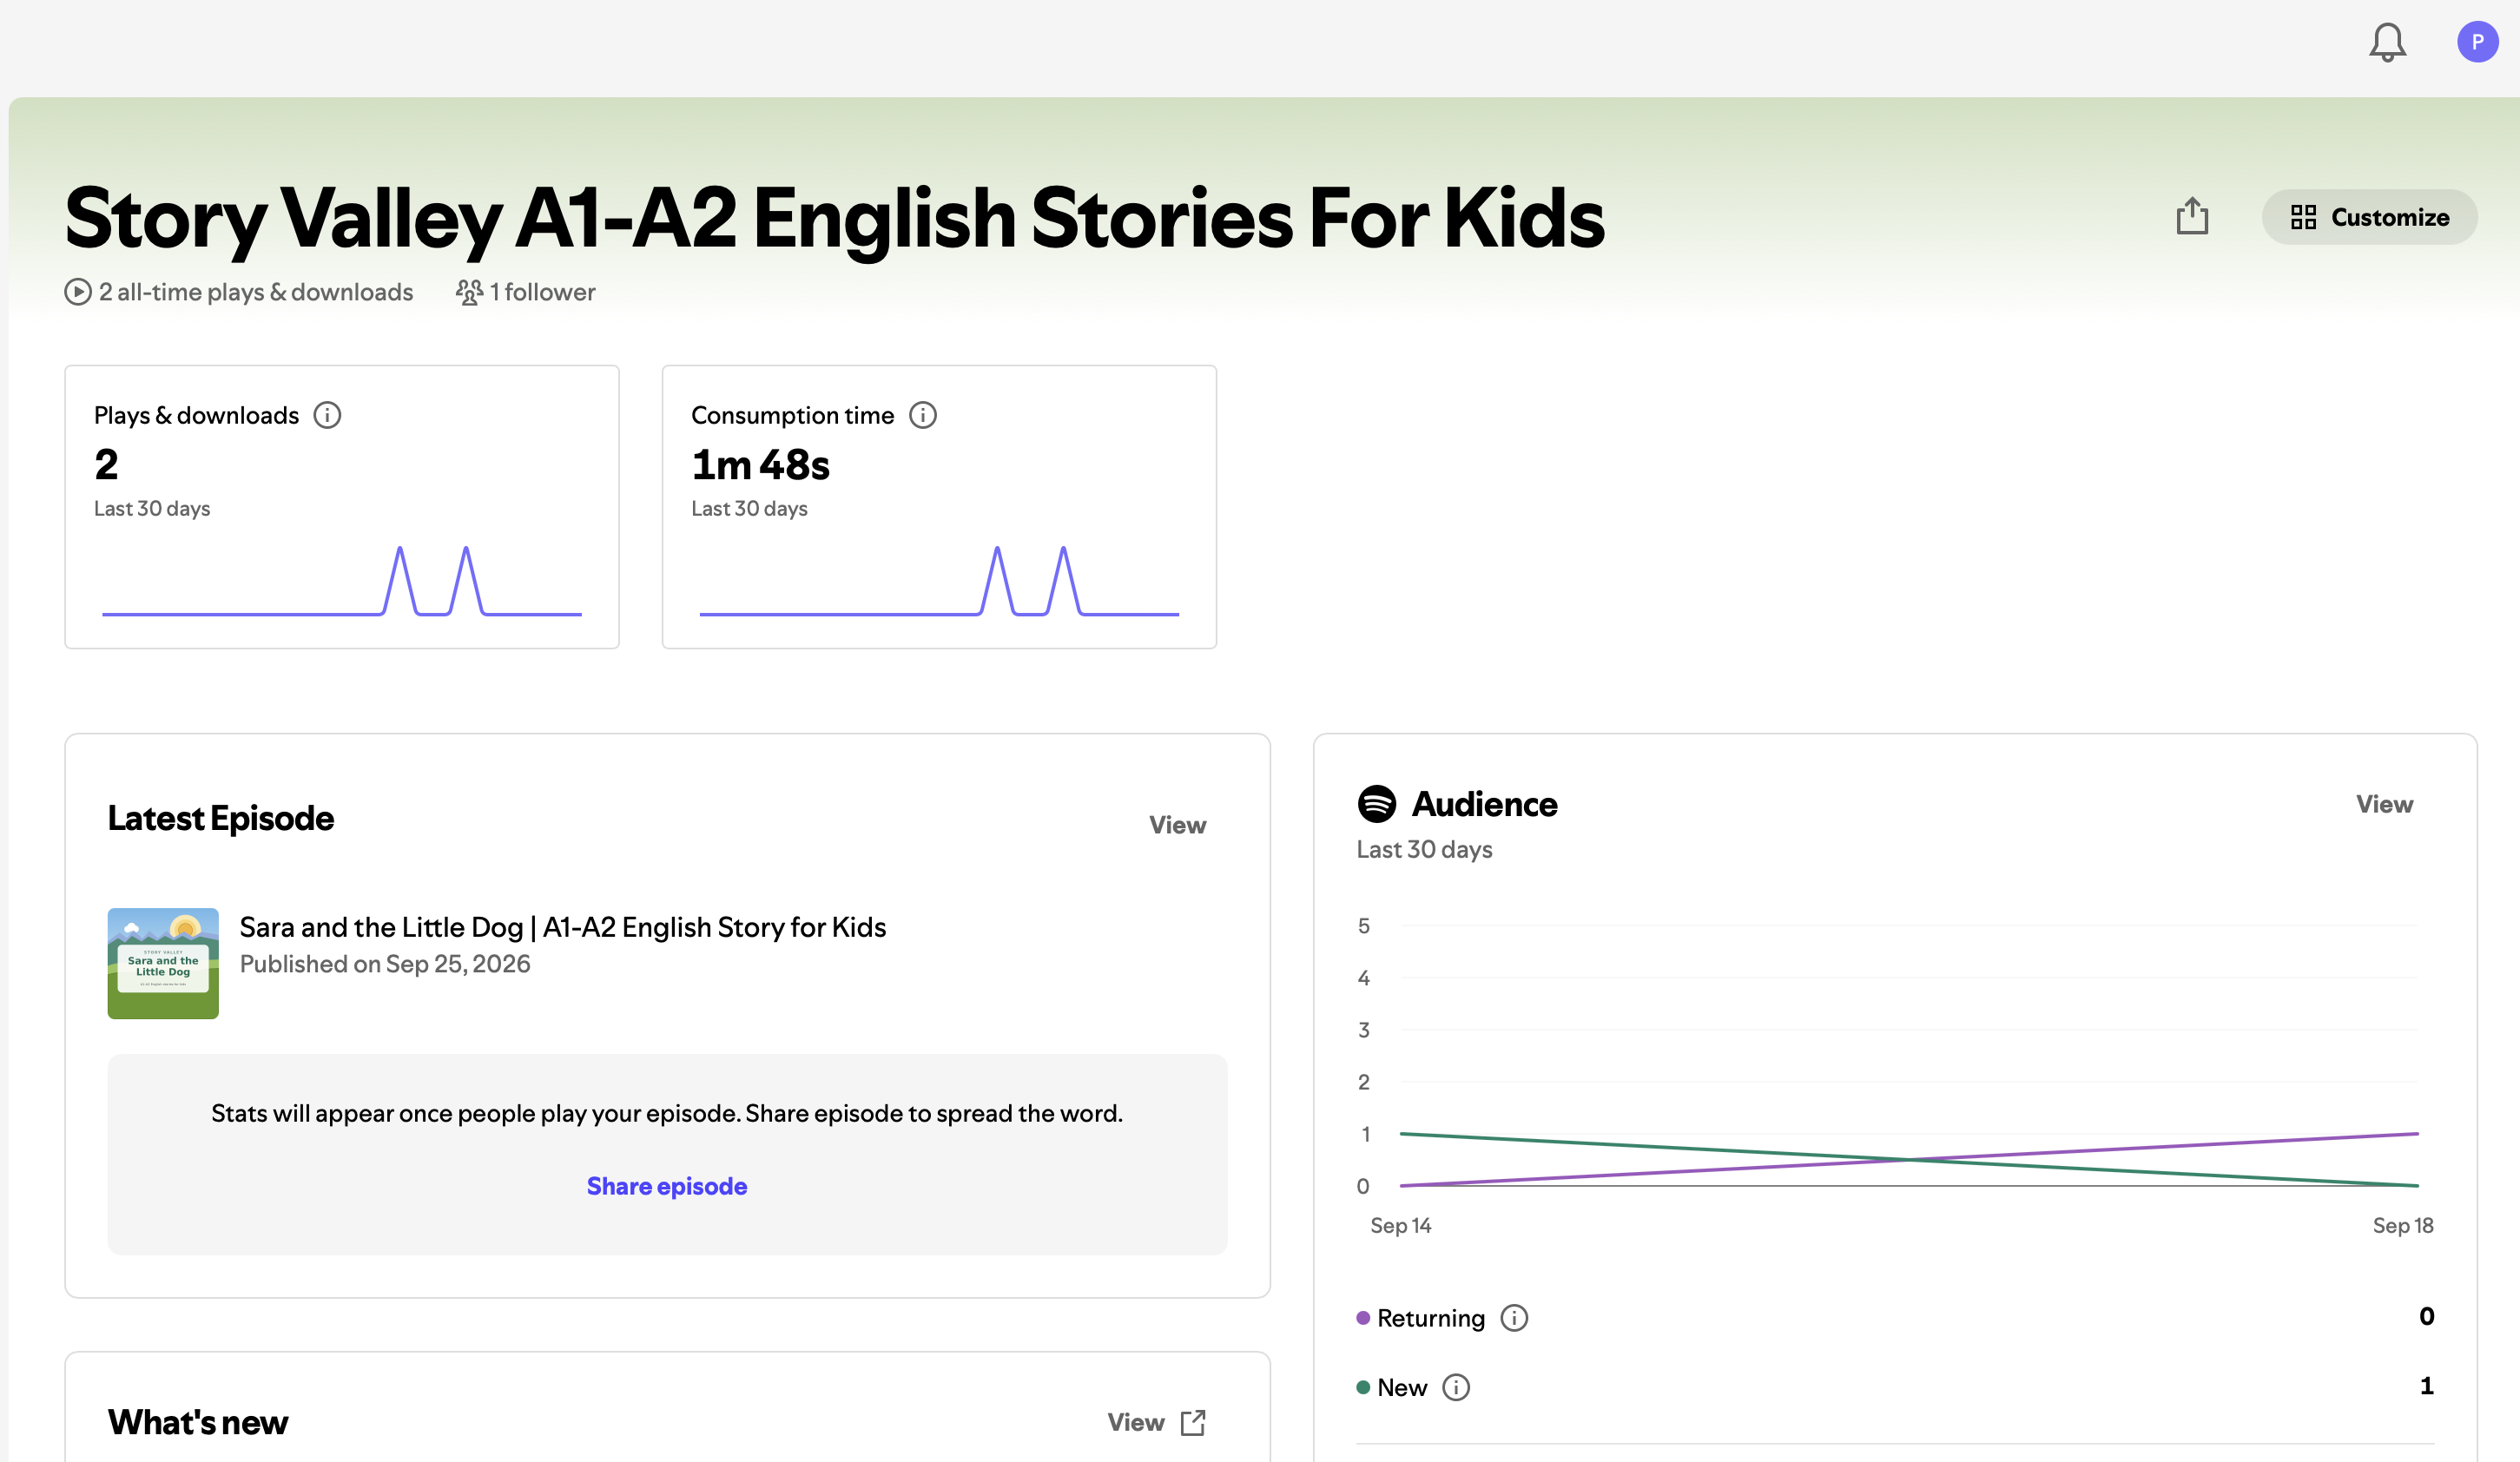The image size is (2520, 1462).
Task: Click View in What's new section
Action: tap(1135, 1422)
